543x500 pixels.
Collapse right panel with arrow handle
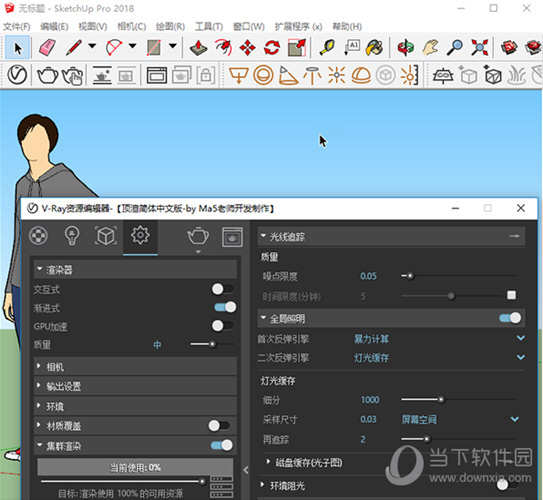(246, 470)
